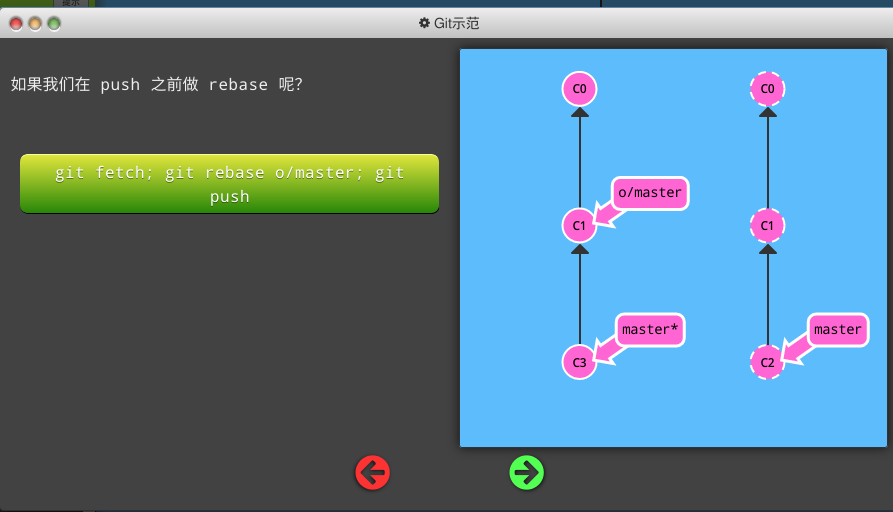This screenshot has width=893, height=512.
Task: Click the gear icon in title bar
Action: tap(424, 23)
